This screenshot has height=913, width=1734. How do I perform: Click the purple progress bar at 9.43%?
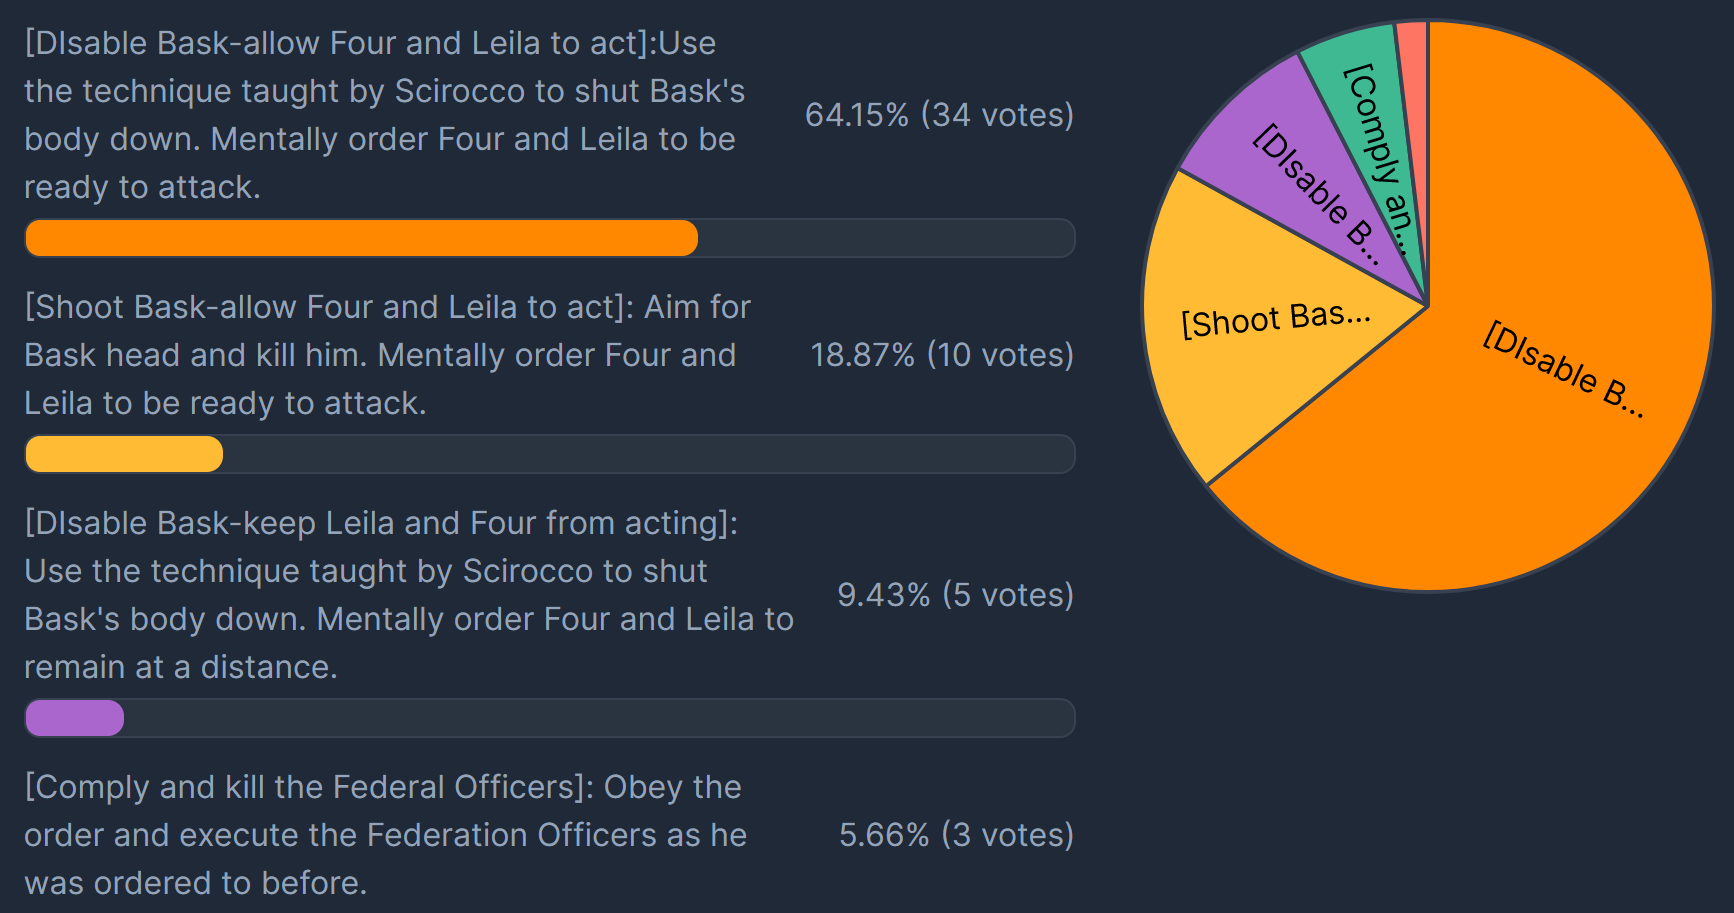[x=74, y=718]
